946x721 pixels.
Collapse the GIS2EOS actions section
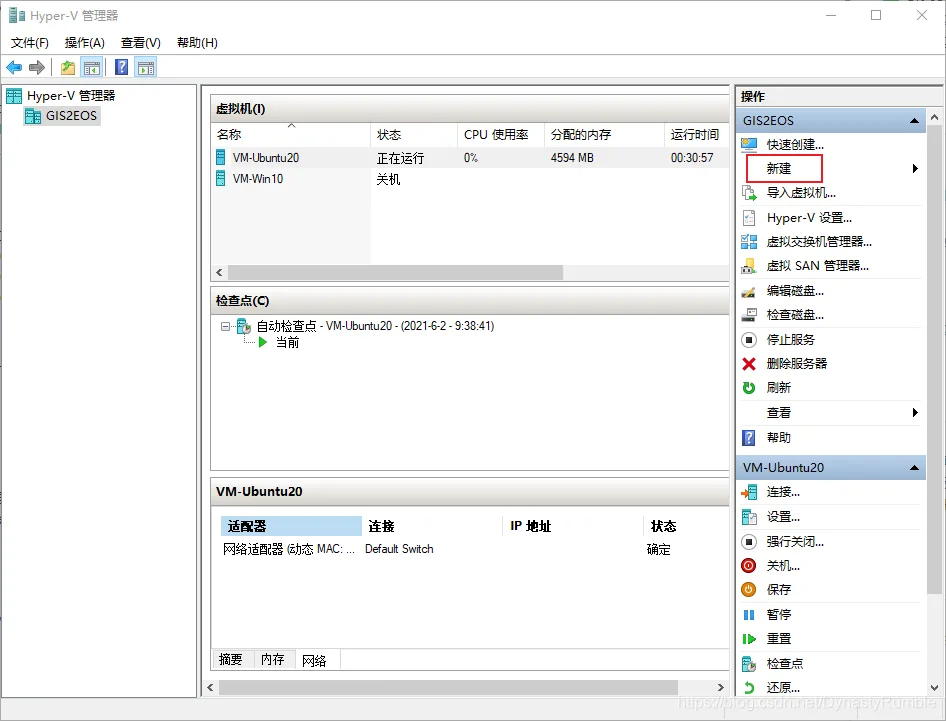click(914, 121)
